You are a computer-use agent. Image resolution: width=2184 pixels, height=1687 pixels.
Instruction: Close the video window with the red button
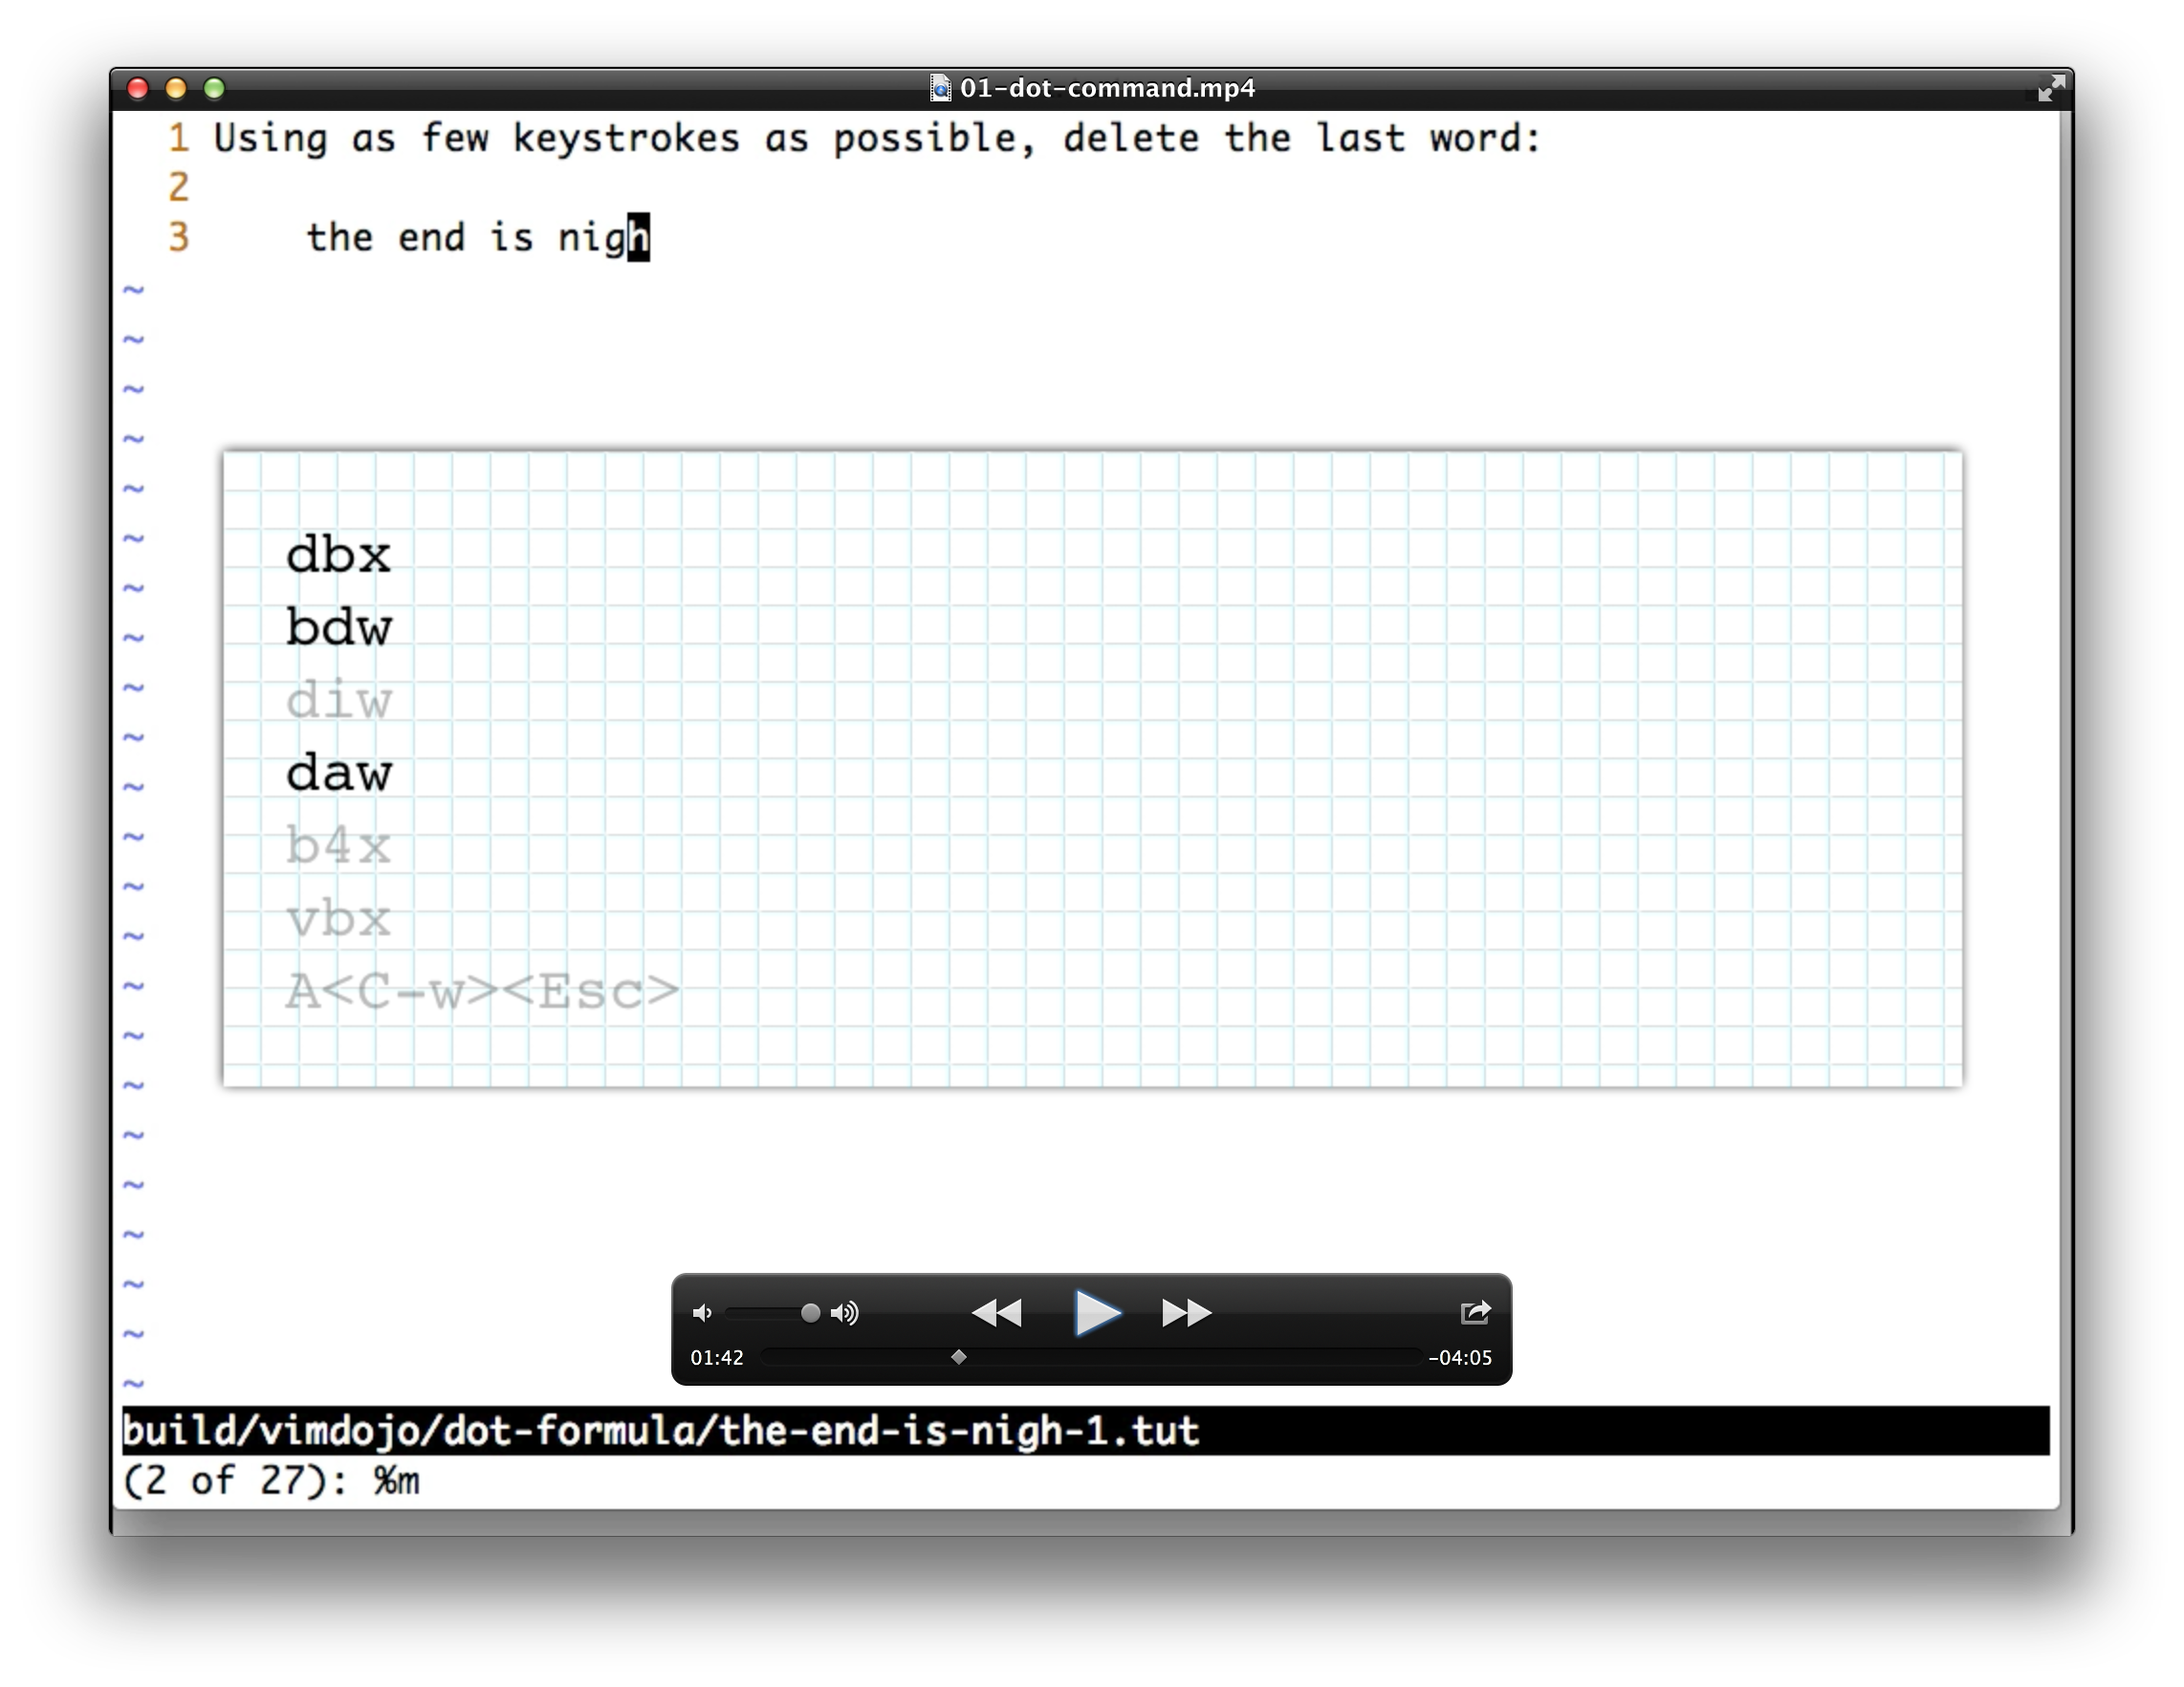point(138,89)
